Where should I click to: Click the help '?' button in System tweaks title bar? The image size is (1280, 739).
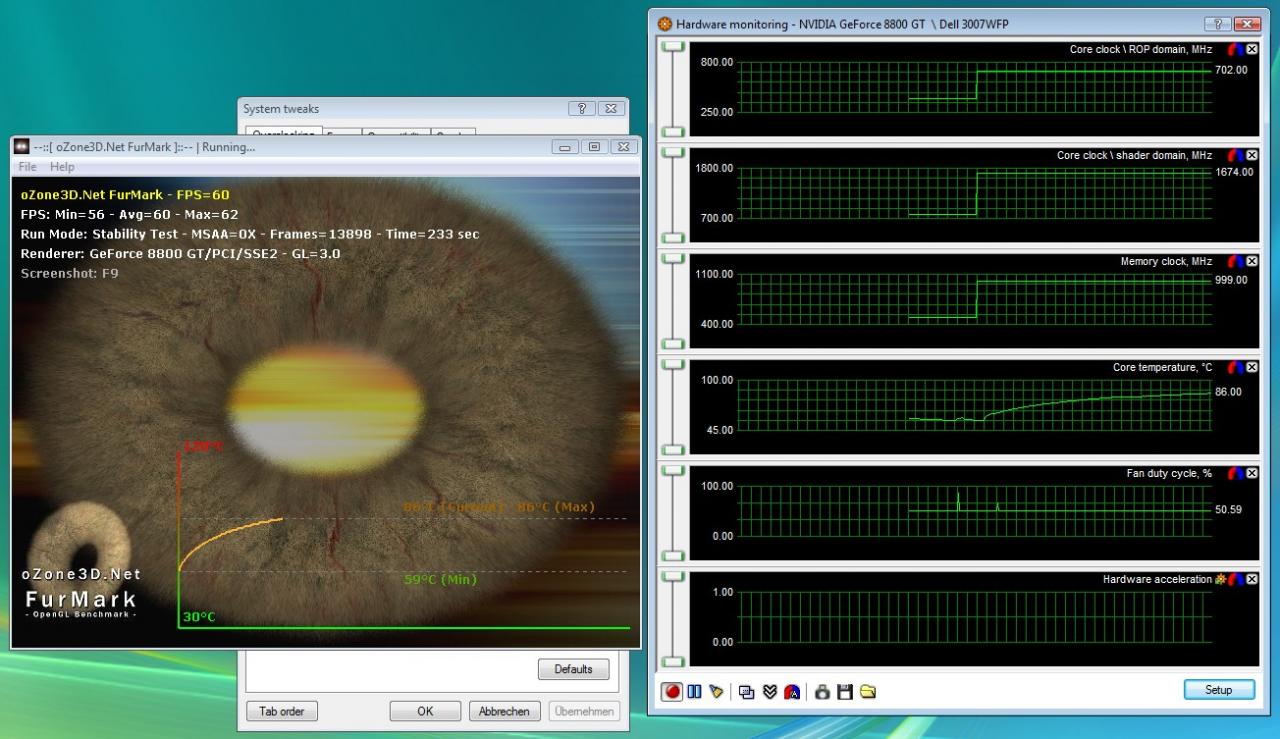582,108
